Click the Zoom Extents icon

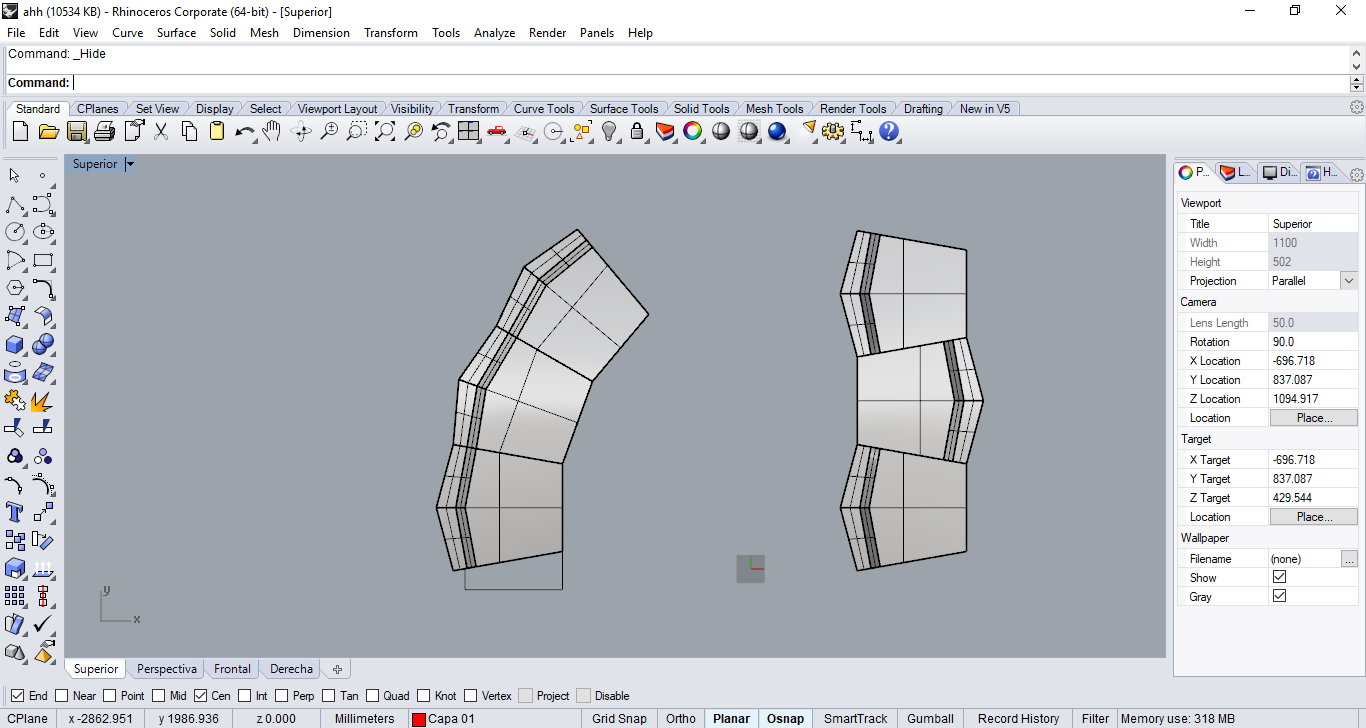click(x=384, y=131)
